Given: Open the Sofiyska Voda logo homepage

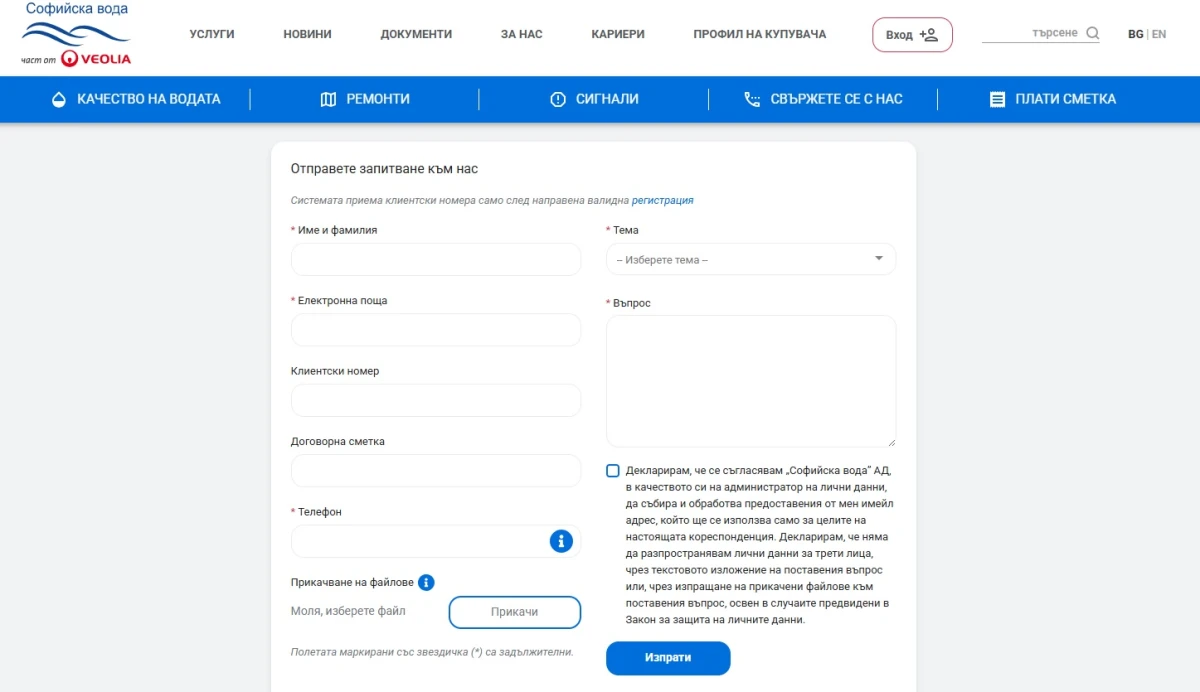Looking at the screenshot, I should coord(76,34).
